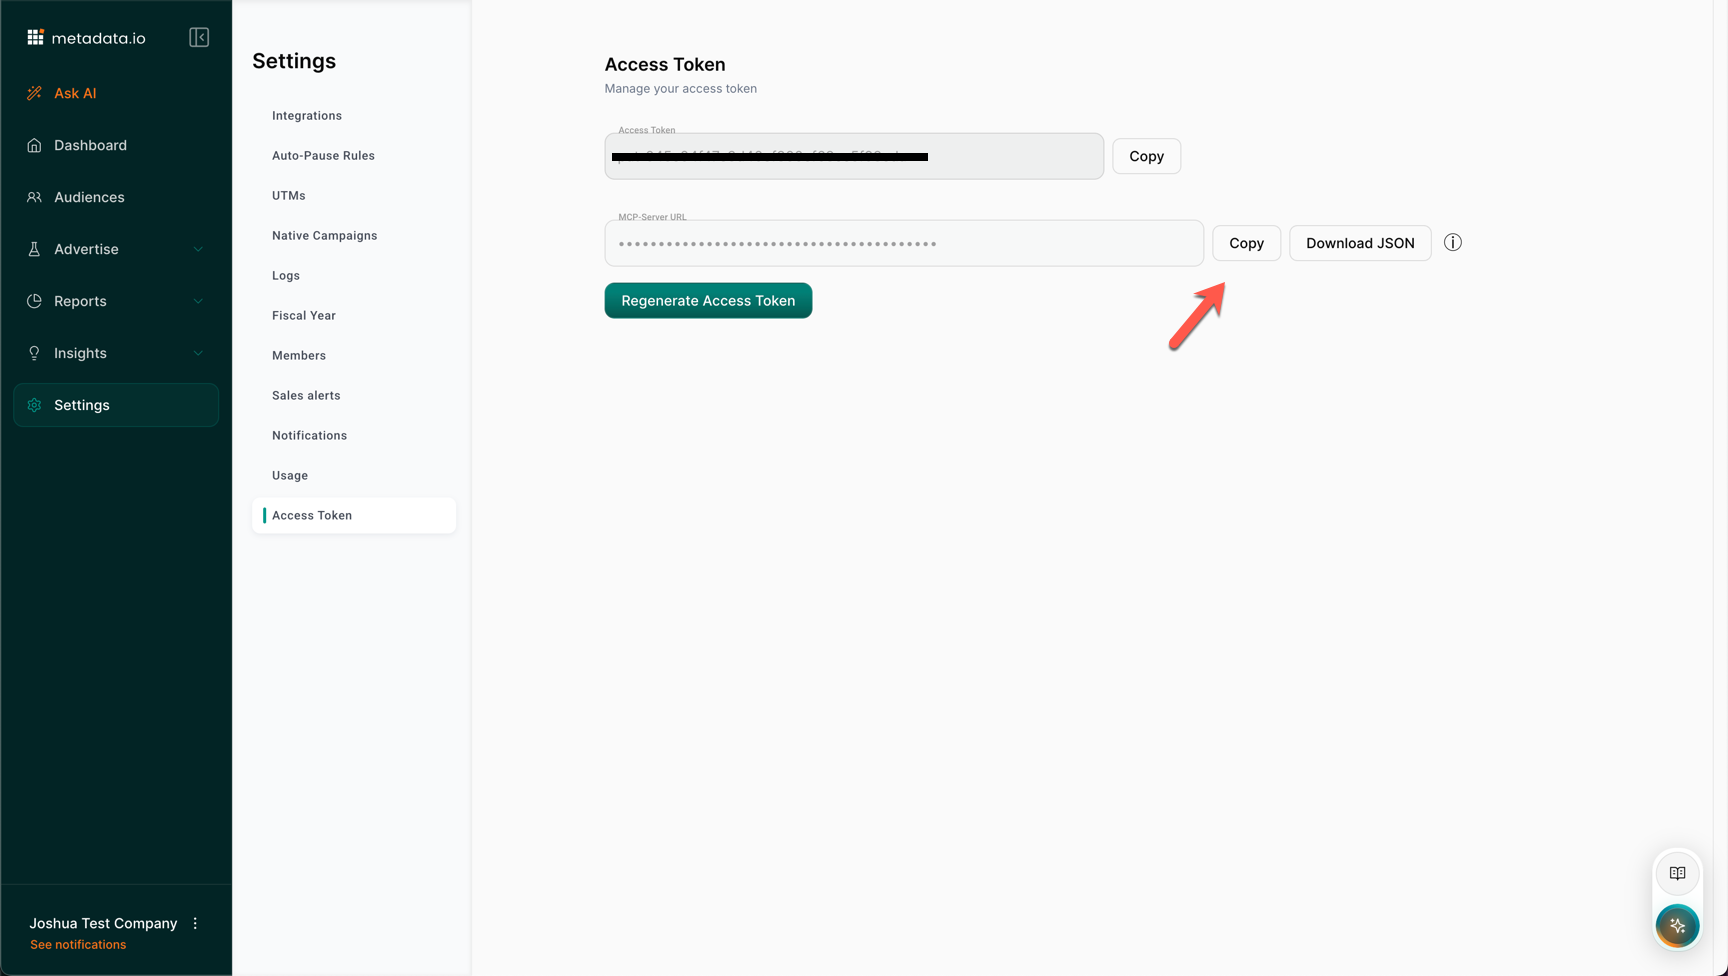
Task: Open the book help icon
Action: [1677, 873]
